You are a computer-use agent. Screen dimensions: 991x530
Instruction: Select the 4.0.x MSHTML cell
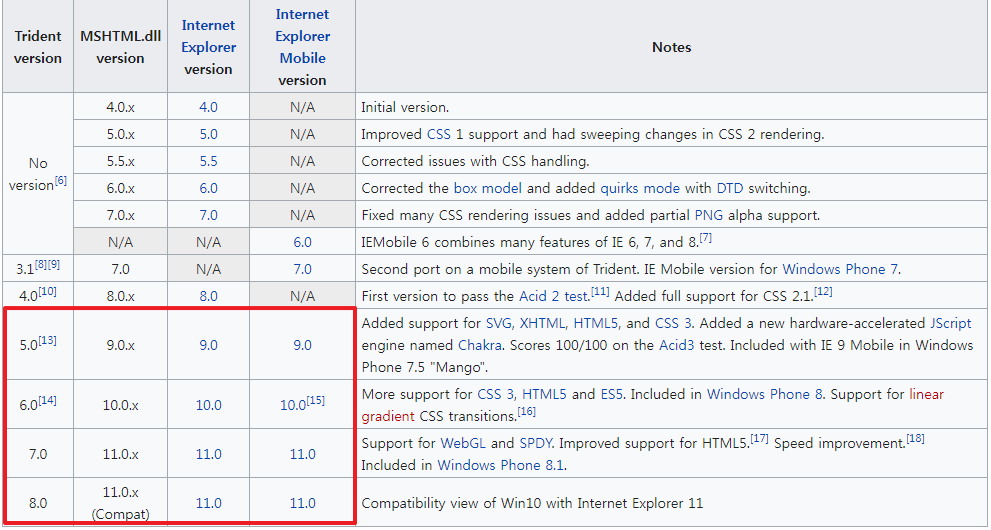120,107
